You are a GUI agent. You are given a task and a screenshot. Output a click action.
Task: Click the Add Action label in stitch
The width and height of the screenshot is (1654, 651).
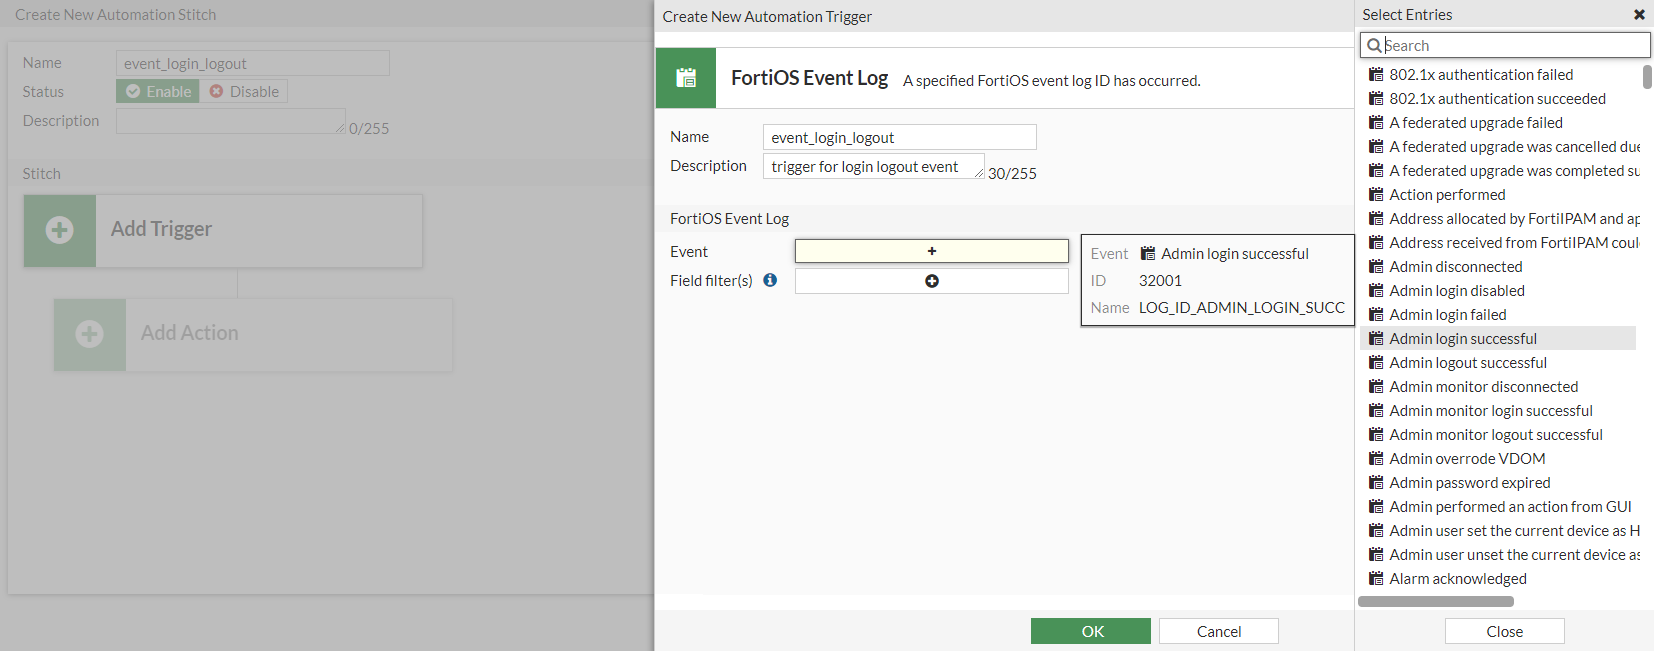pos(189,333)
